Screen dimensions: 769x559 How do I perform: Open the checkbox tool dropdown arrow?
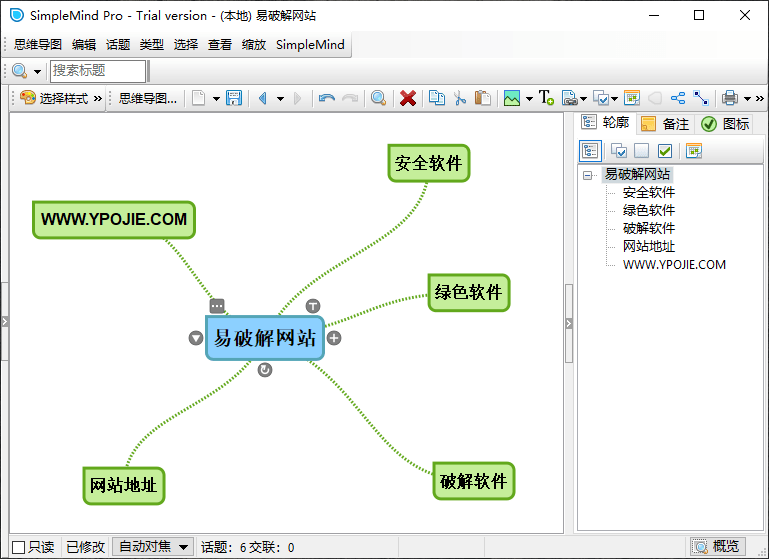pyautogui.click(x=614, y=99)
